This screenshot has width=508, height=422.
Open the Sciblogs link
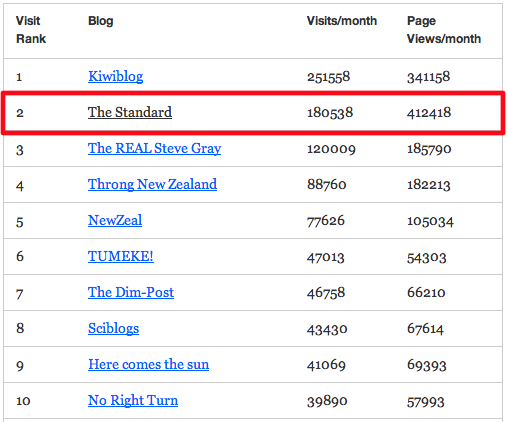113,329
